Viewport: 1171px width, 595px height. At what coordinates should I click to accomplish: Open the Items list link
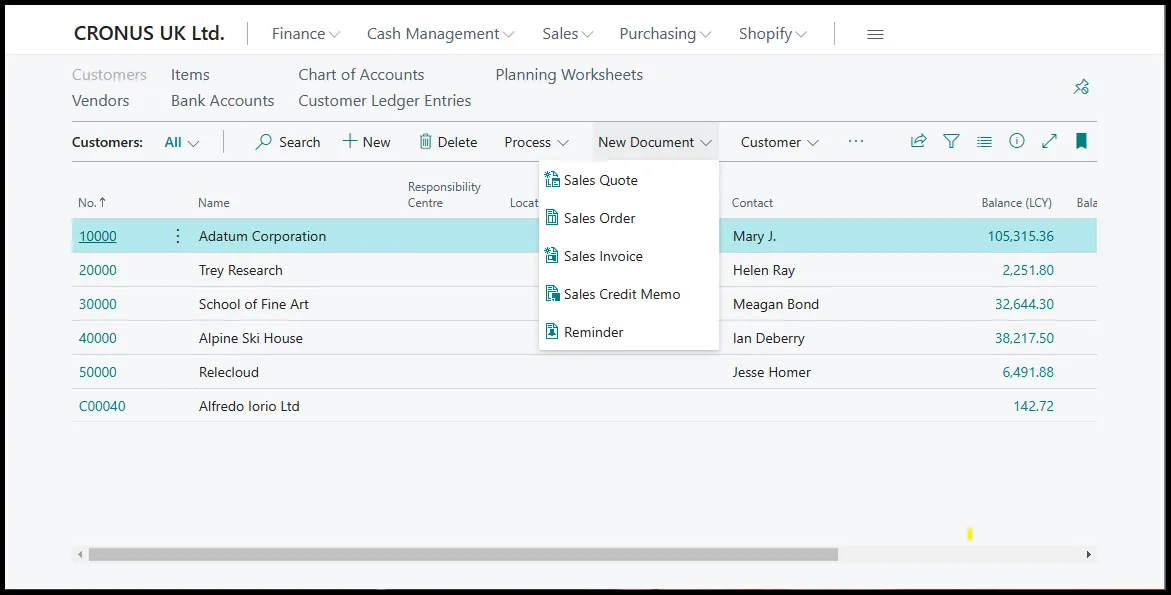[x=190, y=75]
